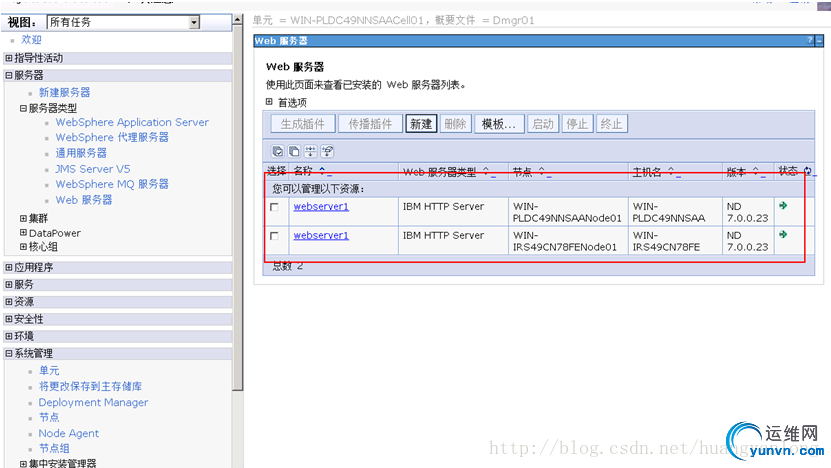The height and width of the screenshot is (468, 831).
Task: Open webserver1 link on WIN-PLDC49NNSAANode01
Action: (321, 207)
